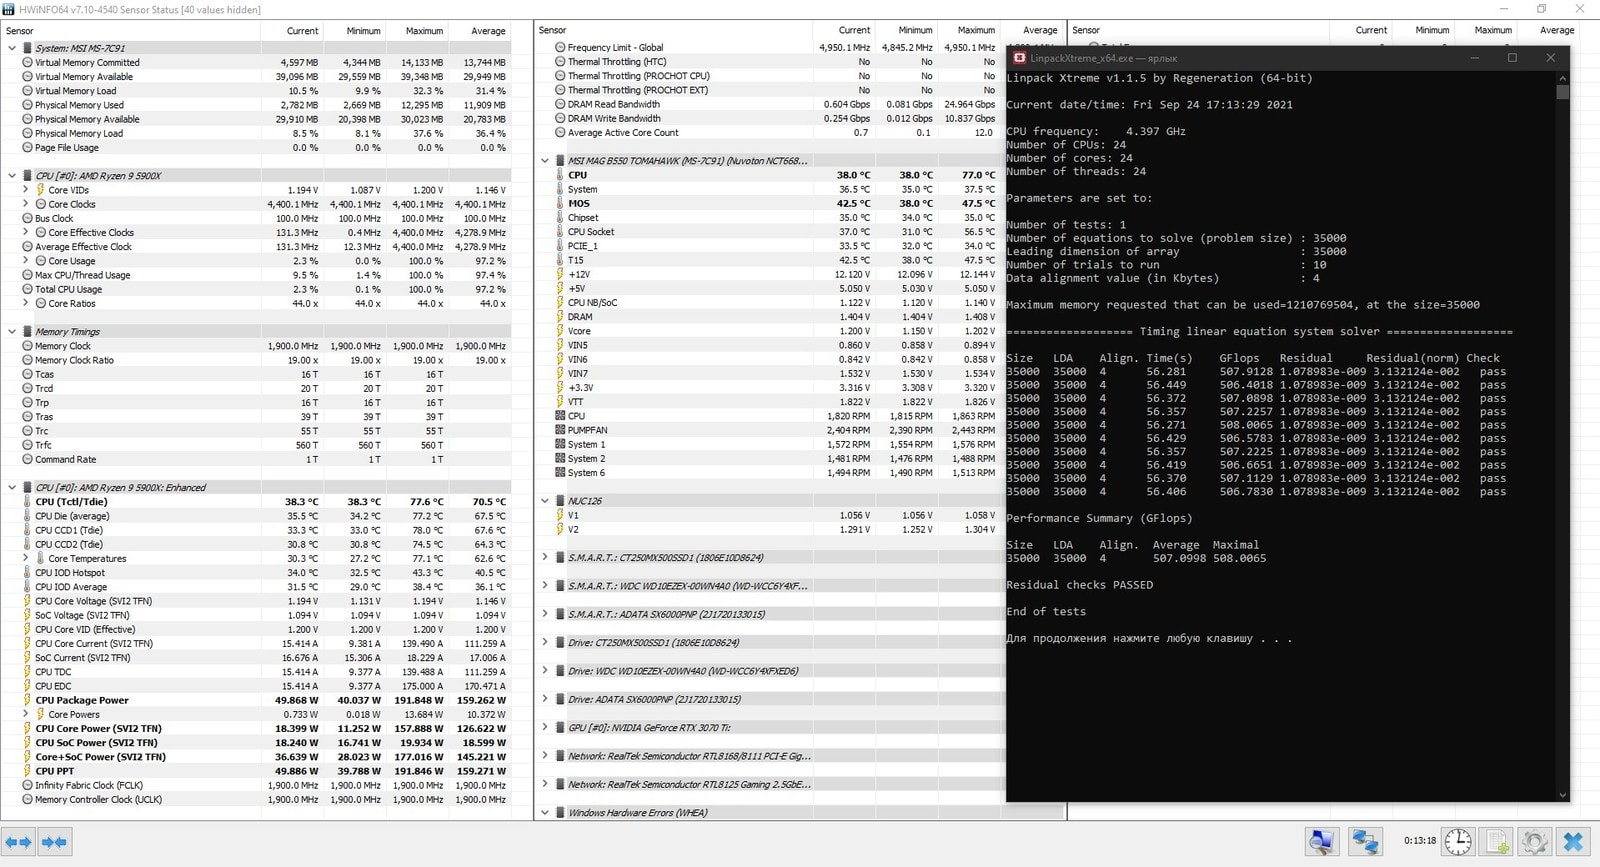Image resolution: width=1600 pixels, height=867 pixels.
Task: Click the expand layout arrows button
Action: click(x=19, y=842)
